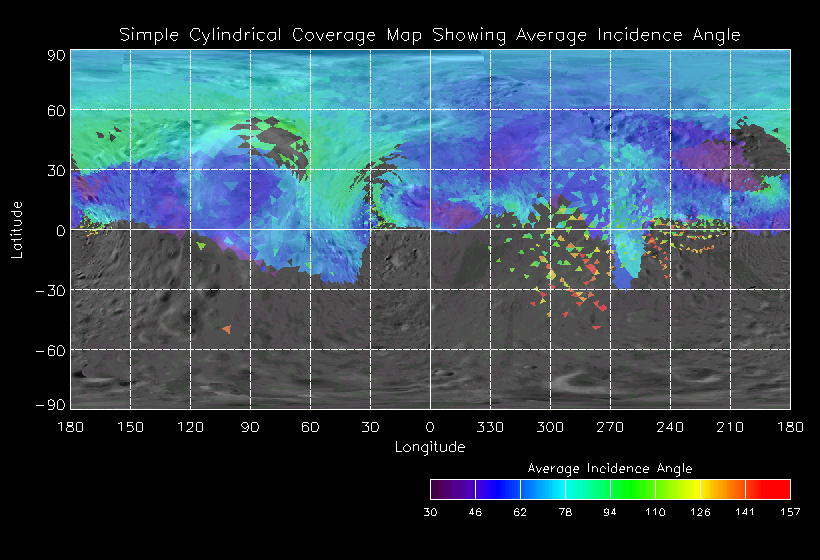Click the longitude tick label 270
Image resolution: width=820 pixels, height=560 pixels.
pyautogui.click(x=610, y=428)
